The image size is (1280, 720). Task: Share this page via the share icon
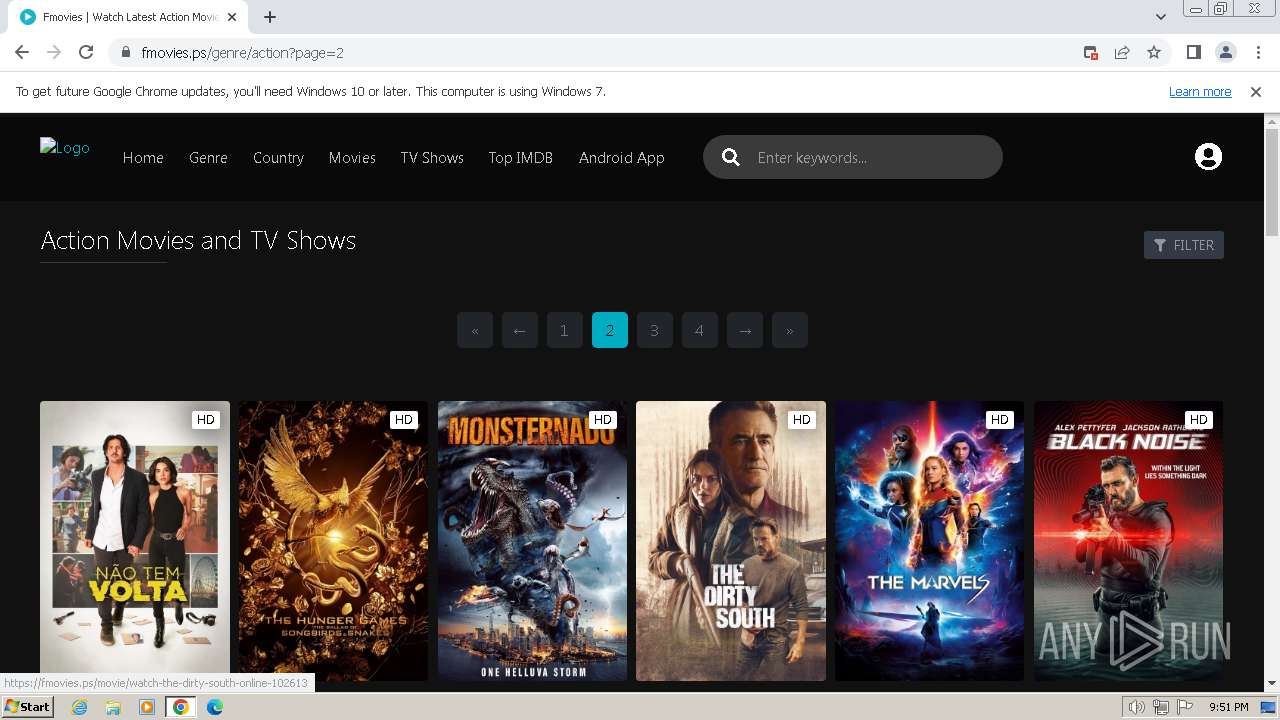coord(1122,52)
